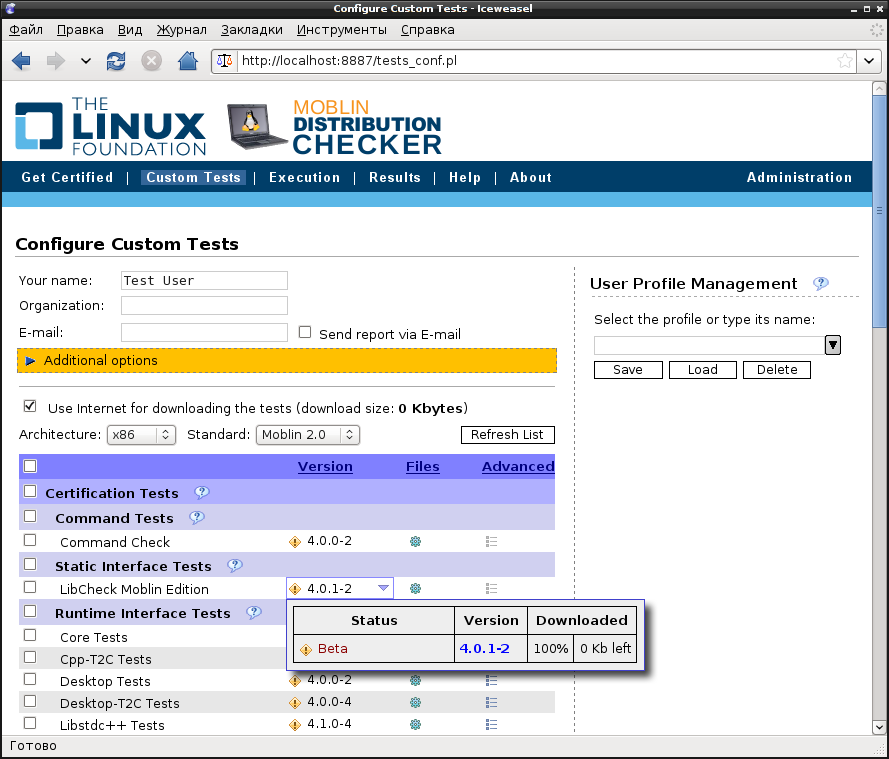The height and width of the screenshot is (759, 889).
Task: Click files gear icon for Desktop Tests
Action: [416, 680]
